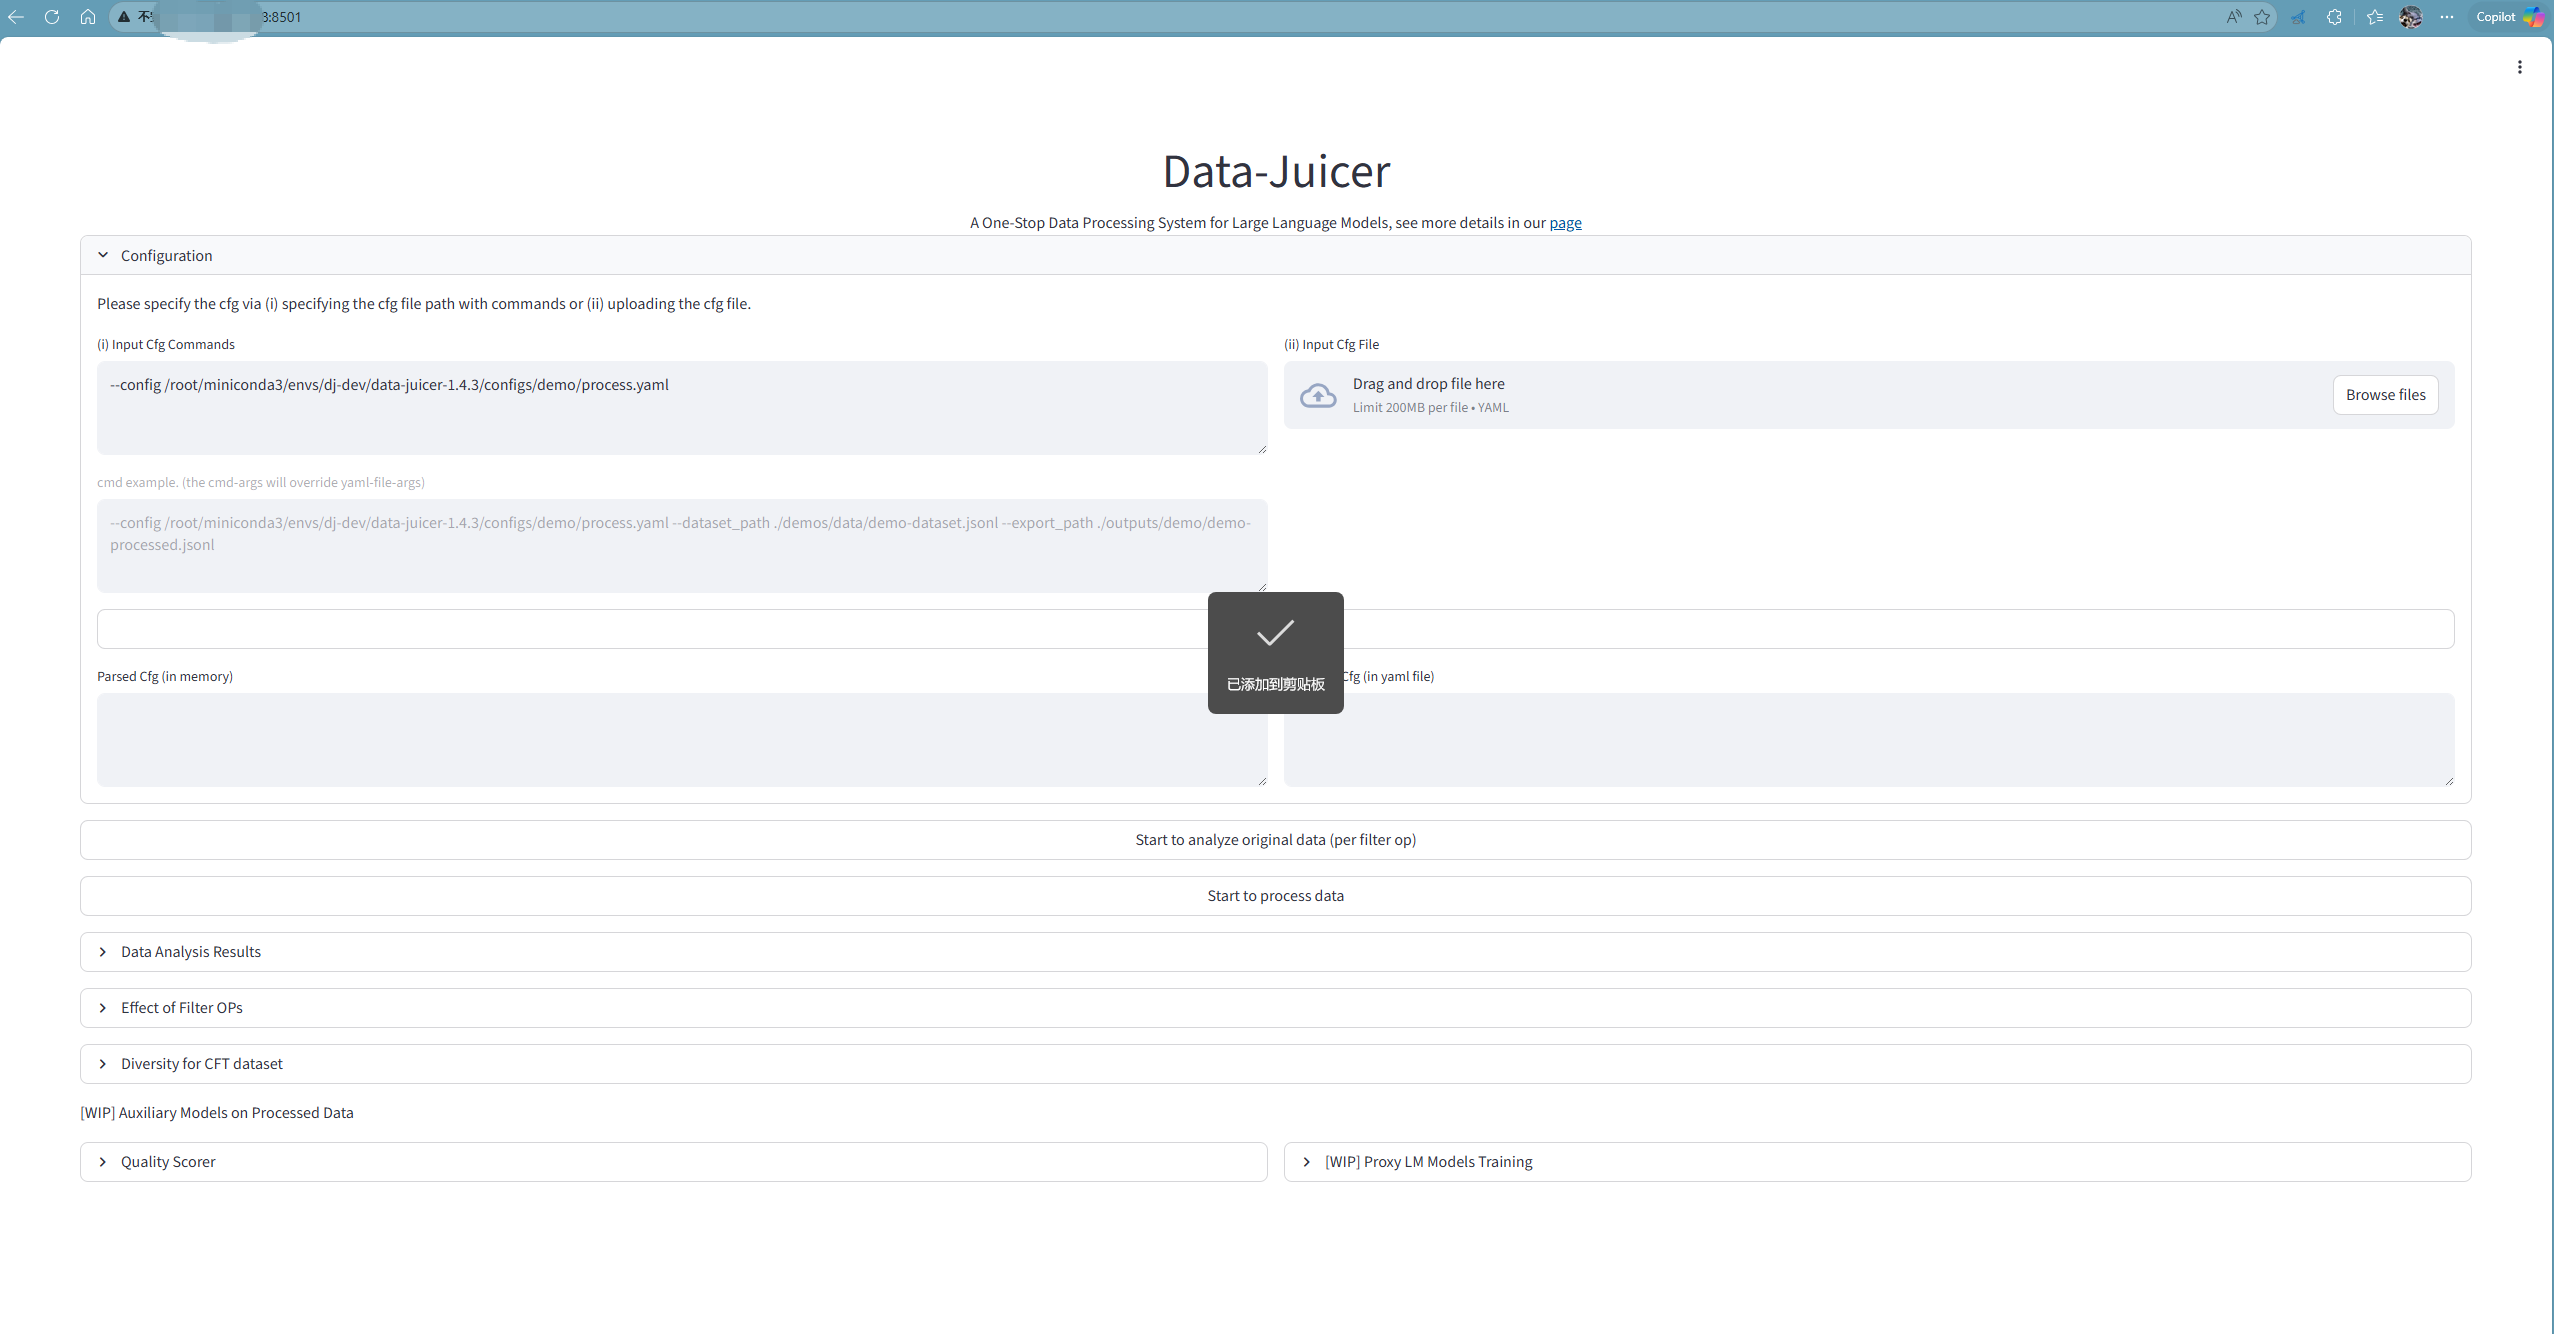The image size is (2554, 1334).
Task: Expand the Quality Scorer panel
Action: click(168, 1162)
